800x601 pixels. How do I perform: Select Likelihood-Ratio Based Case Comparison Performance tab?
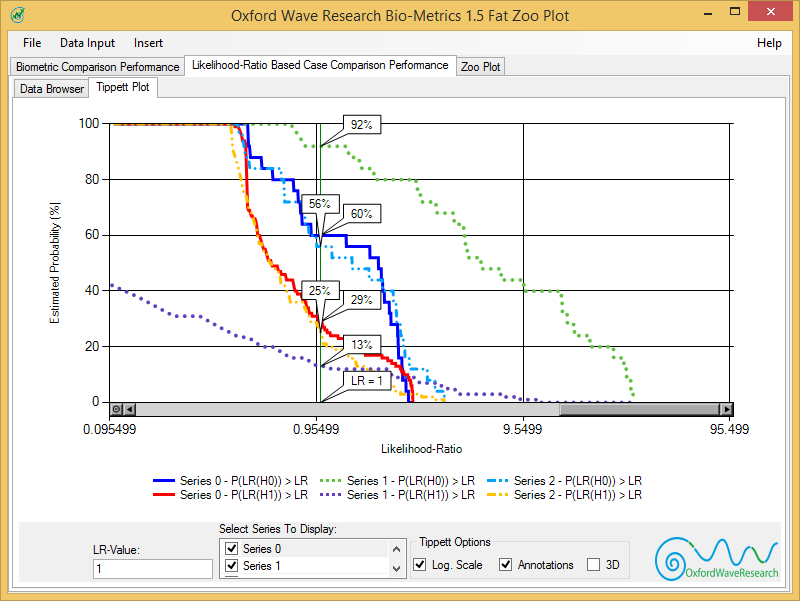pyautogui.click(x=320, y=65)
